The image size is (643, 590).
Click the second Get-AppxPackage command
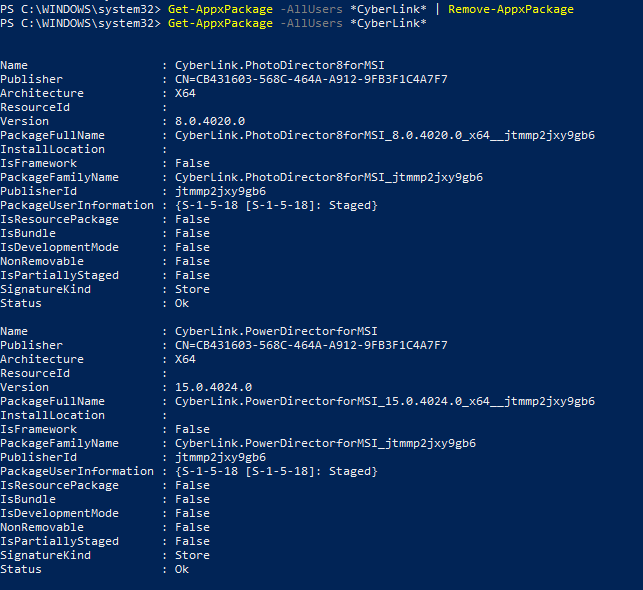pyautogui.click(x=220, y=23)
